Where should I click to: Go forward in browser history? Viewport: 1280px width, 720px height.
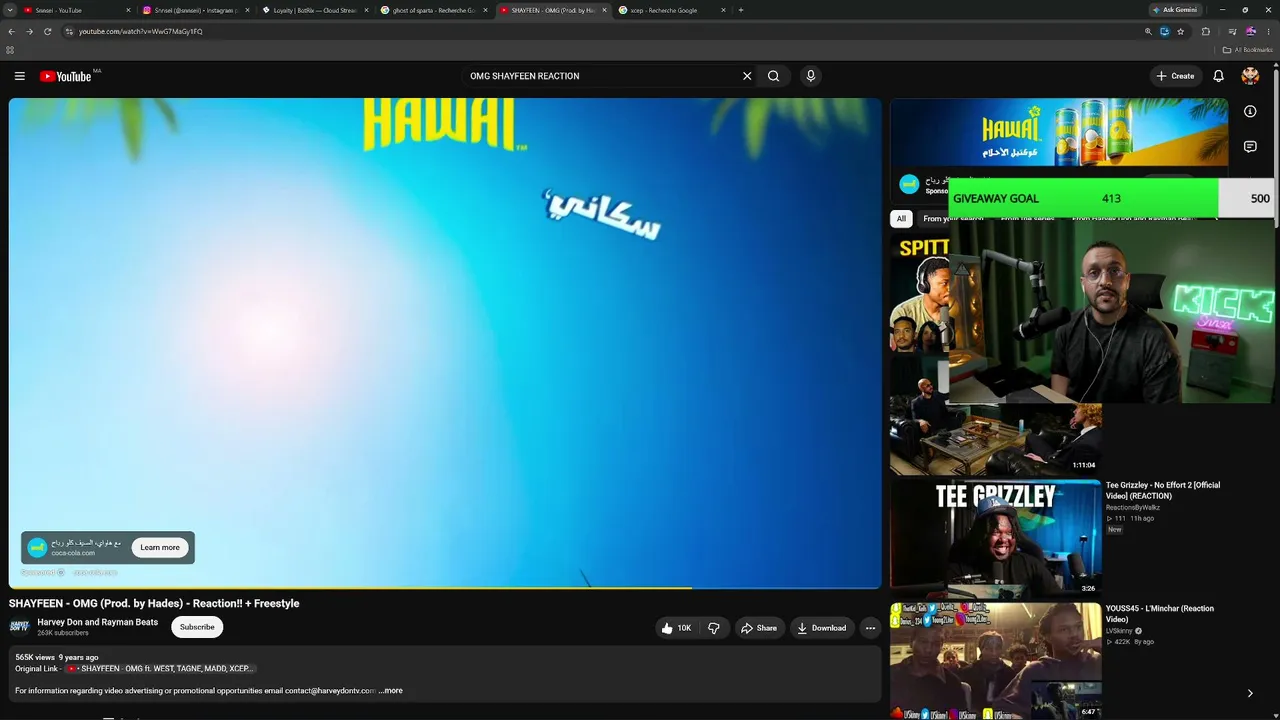(29, 31)
